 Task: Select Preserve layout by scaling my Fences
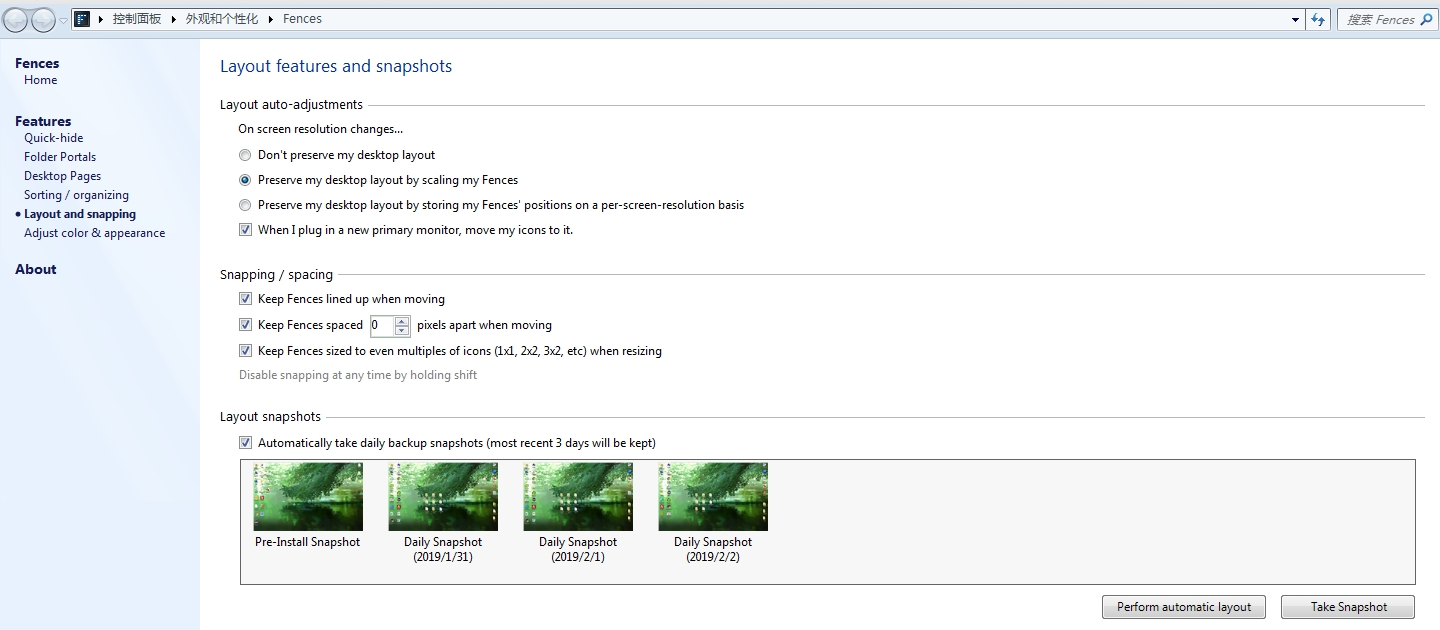tap(245, 180)
